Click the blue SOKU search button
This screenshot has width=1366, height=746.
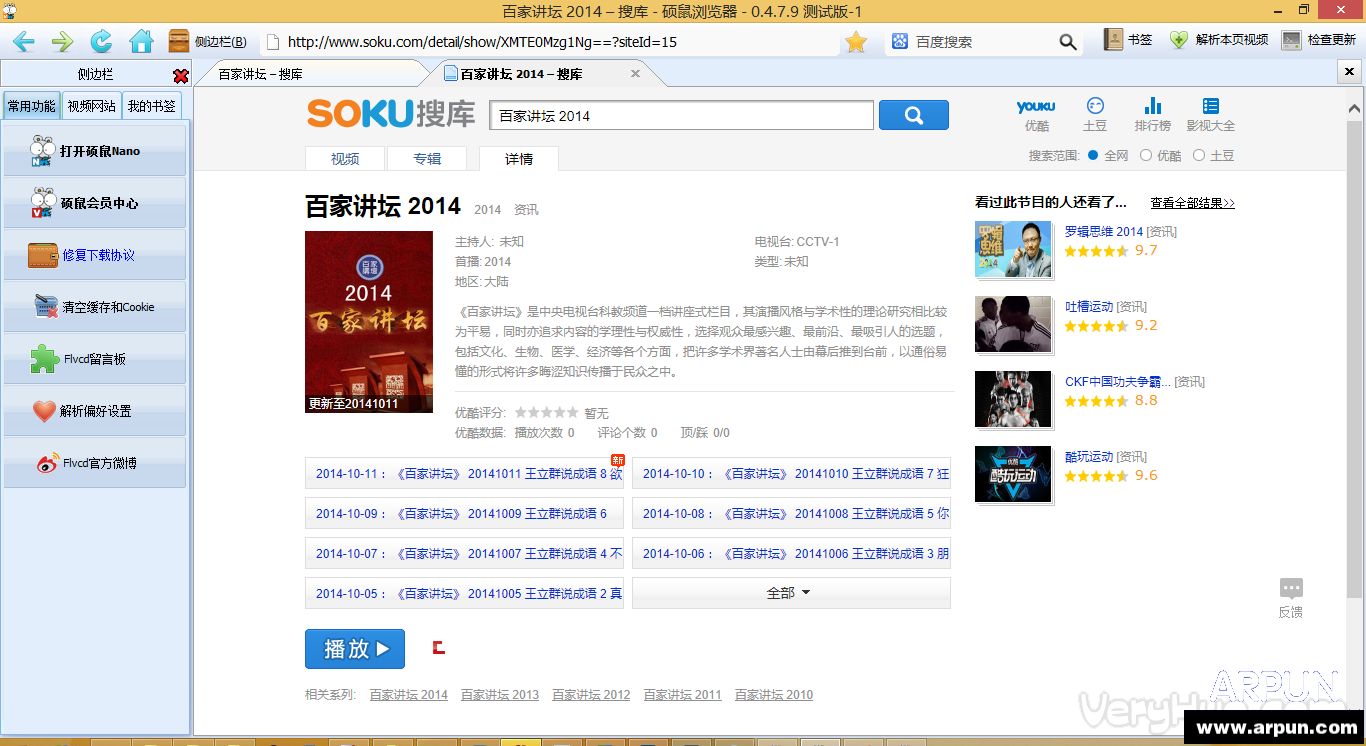913,115
